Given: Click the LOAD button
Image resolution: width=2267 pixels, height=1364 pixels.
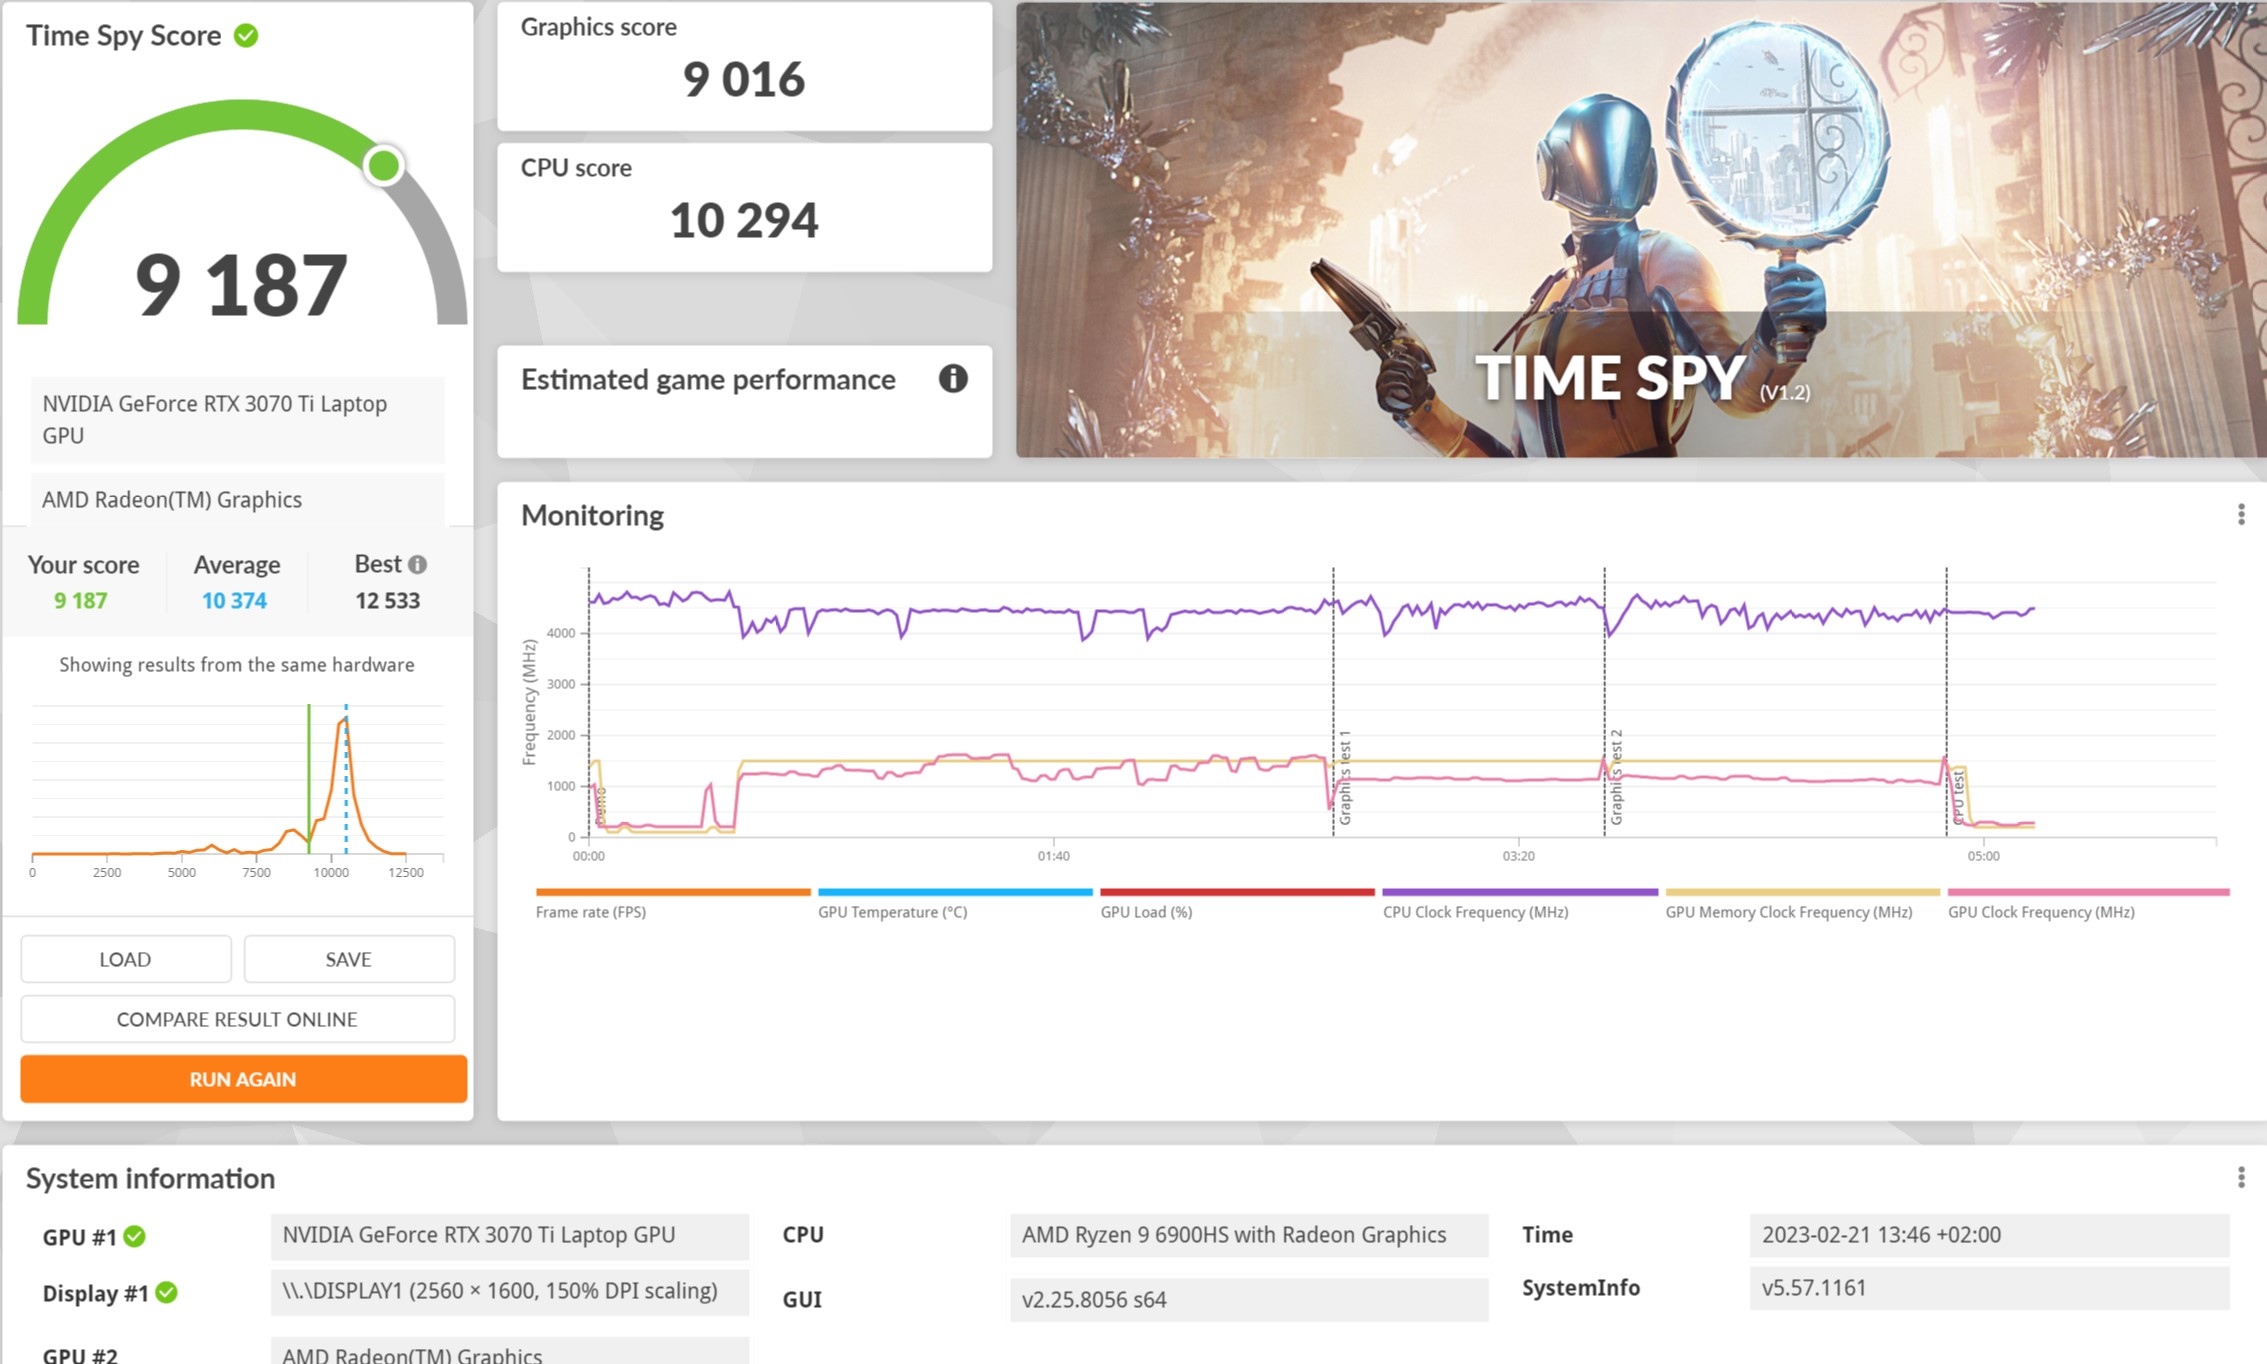Looking at the screenshot, I should (126, 959).
